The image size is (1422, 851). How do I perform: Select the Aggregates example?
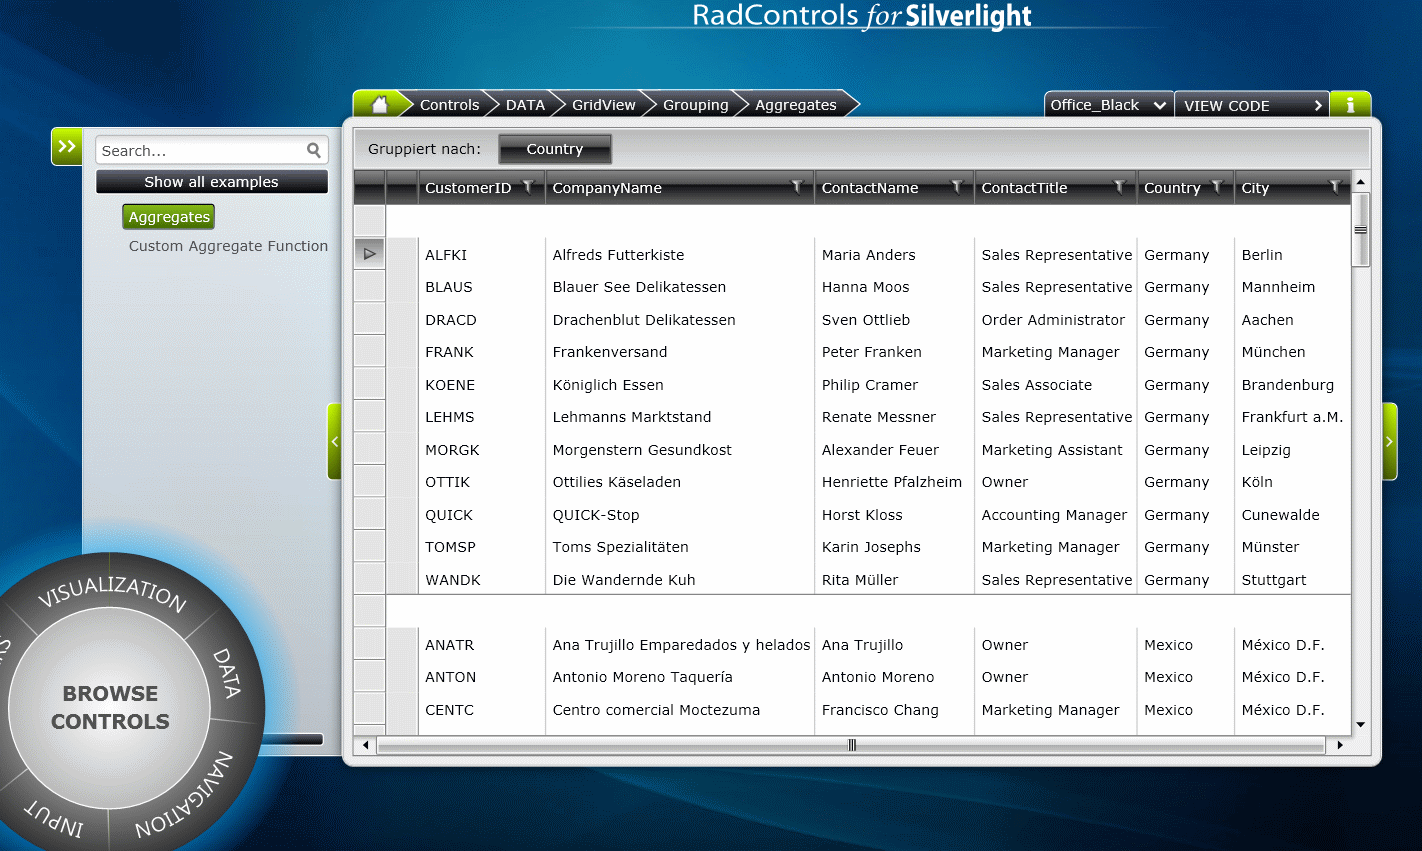(169, 217)
